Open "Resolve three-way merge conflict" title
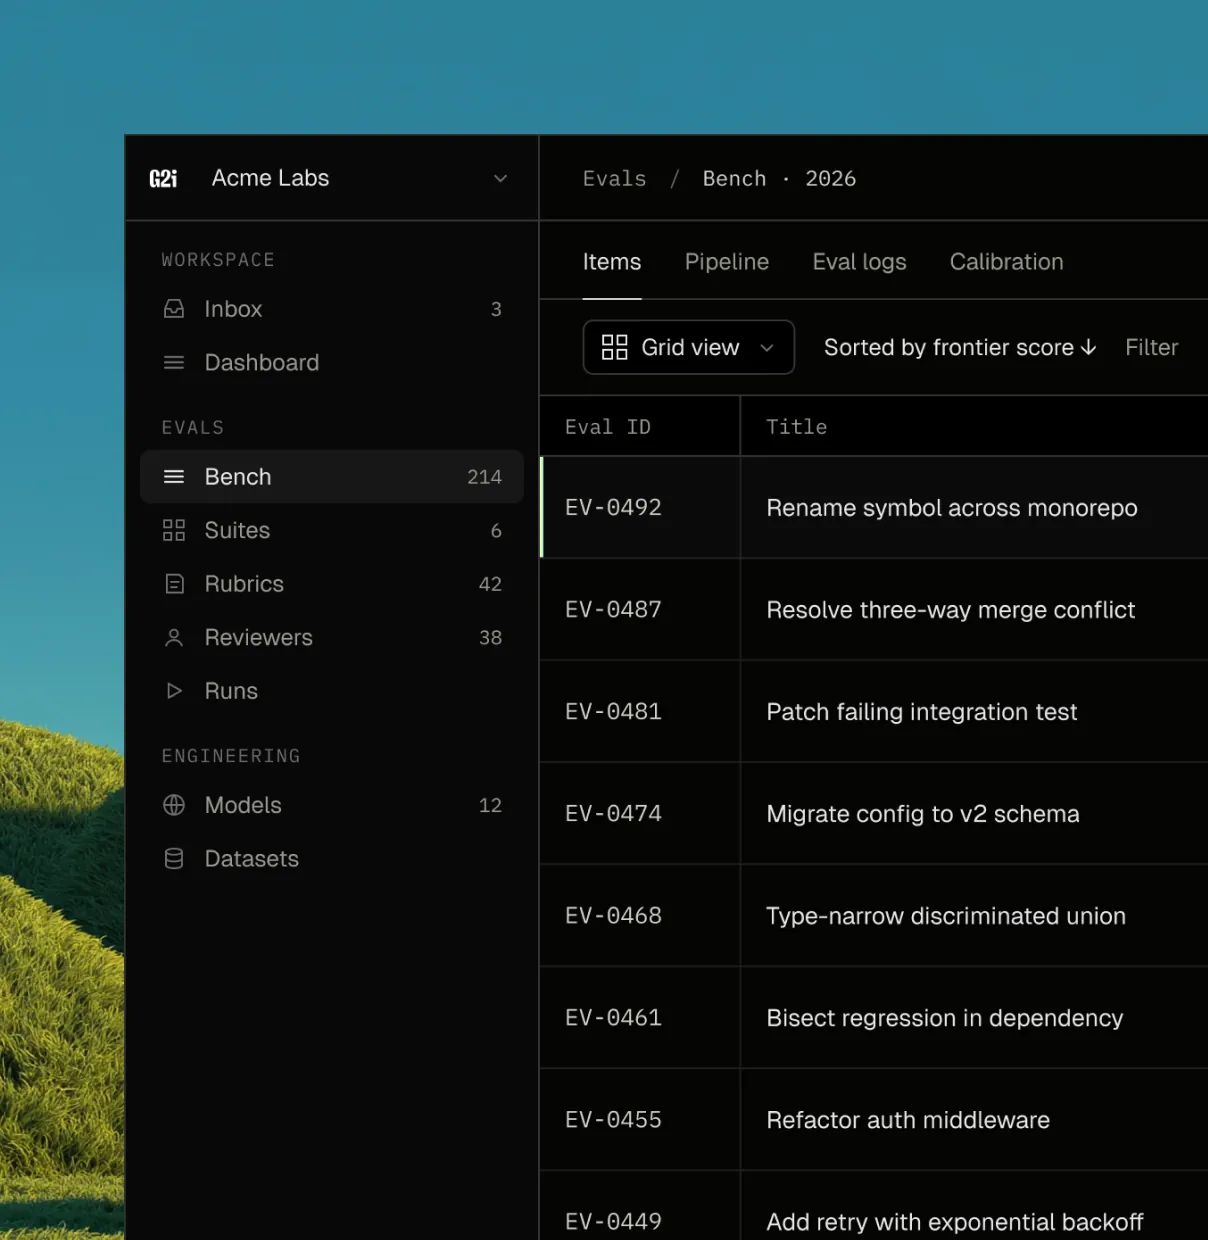The width and height of the screenshot is (1208, 1240). 951,610
